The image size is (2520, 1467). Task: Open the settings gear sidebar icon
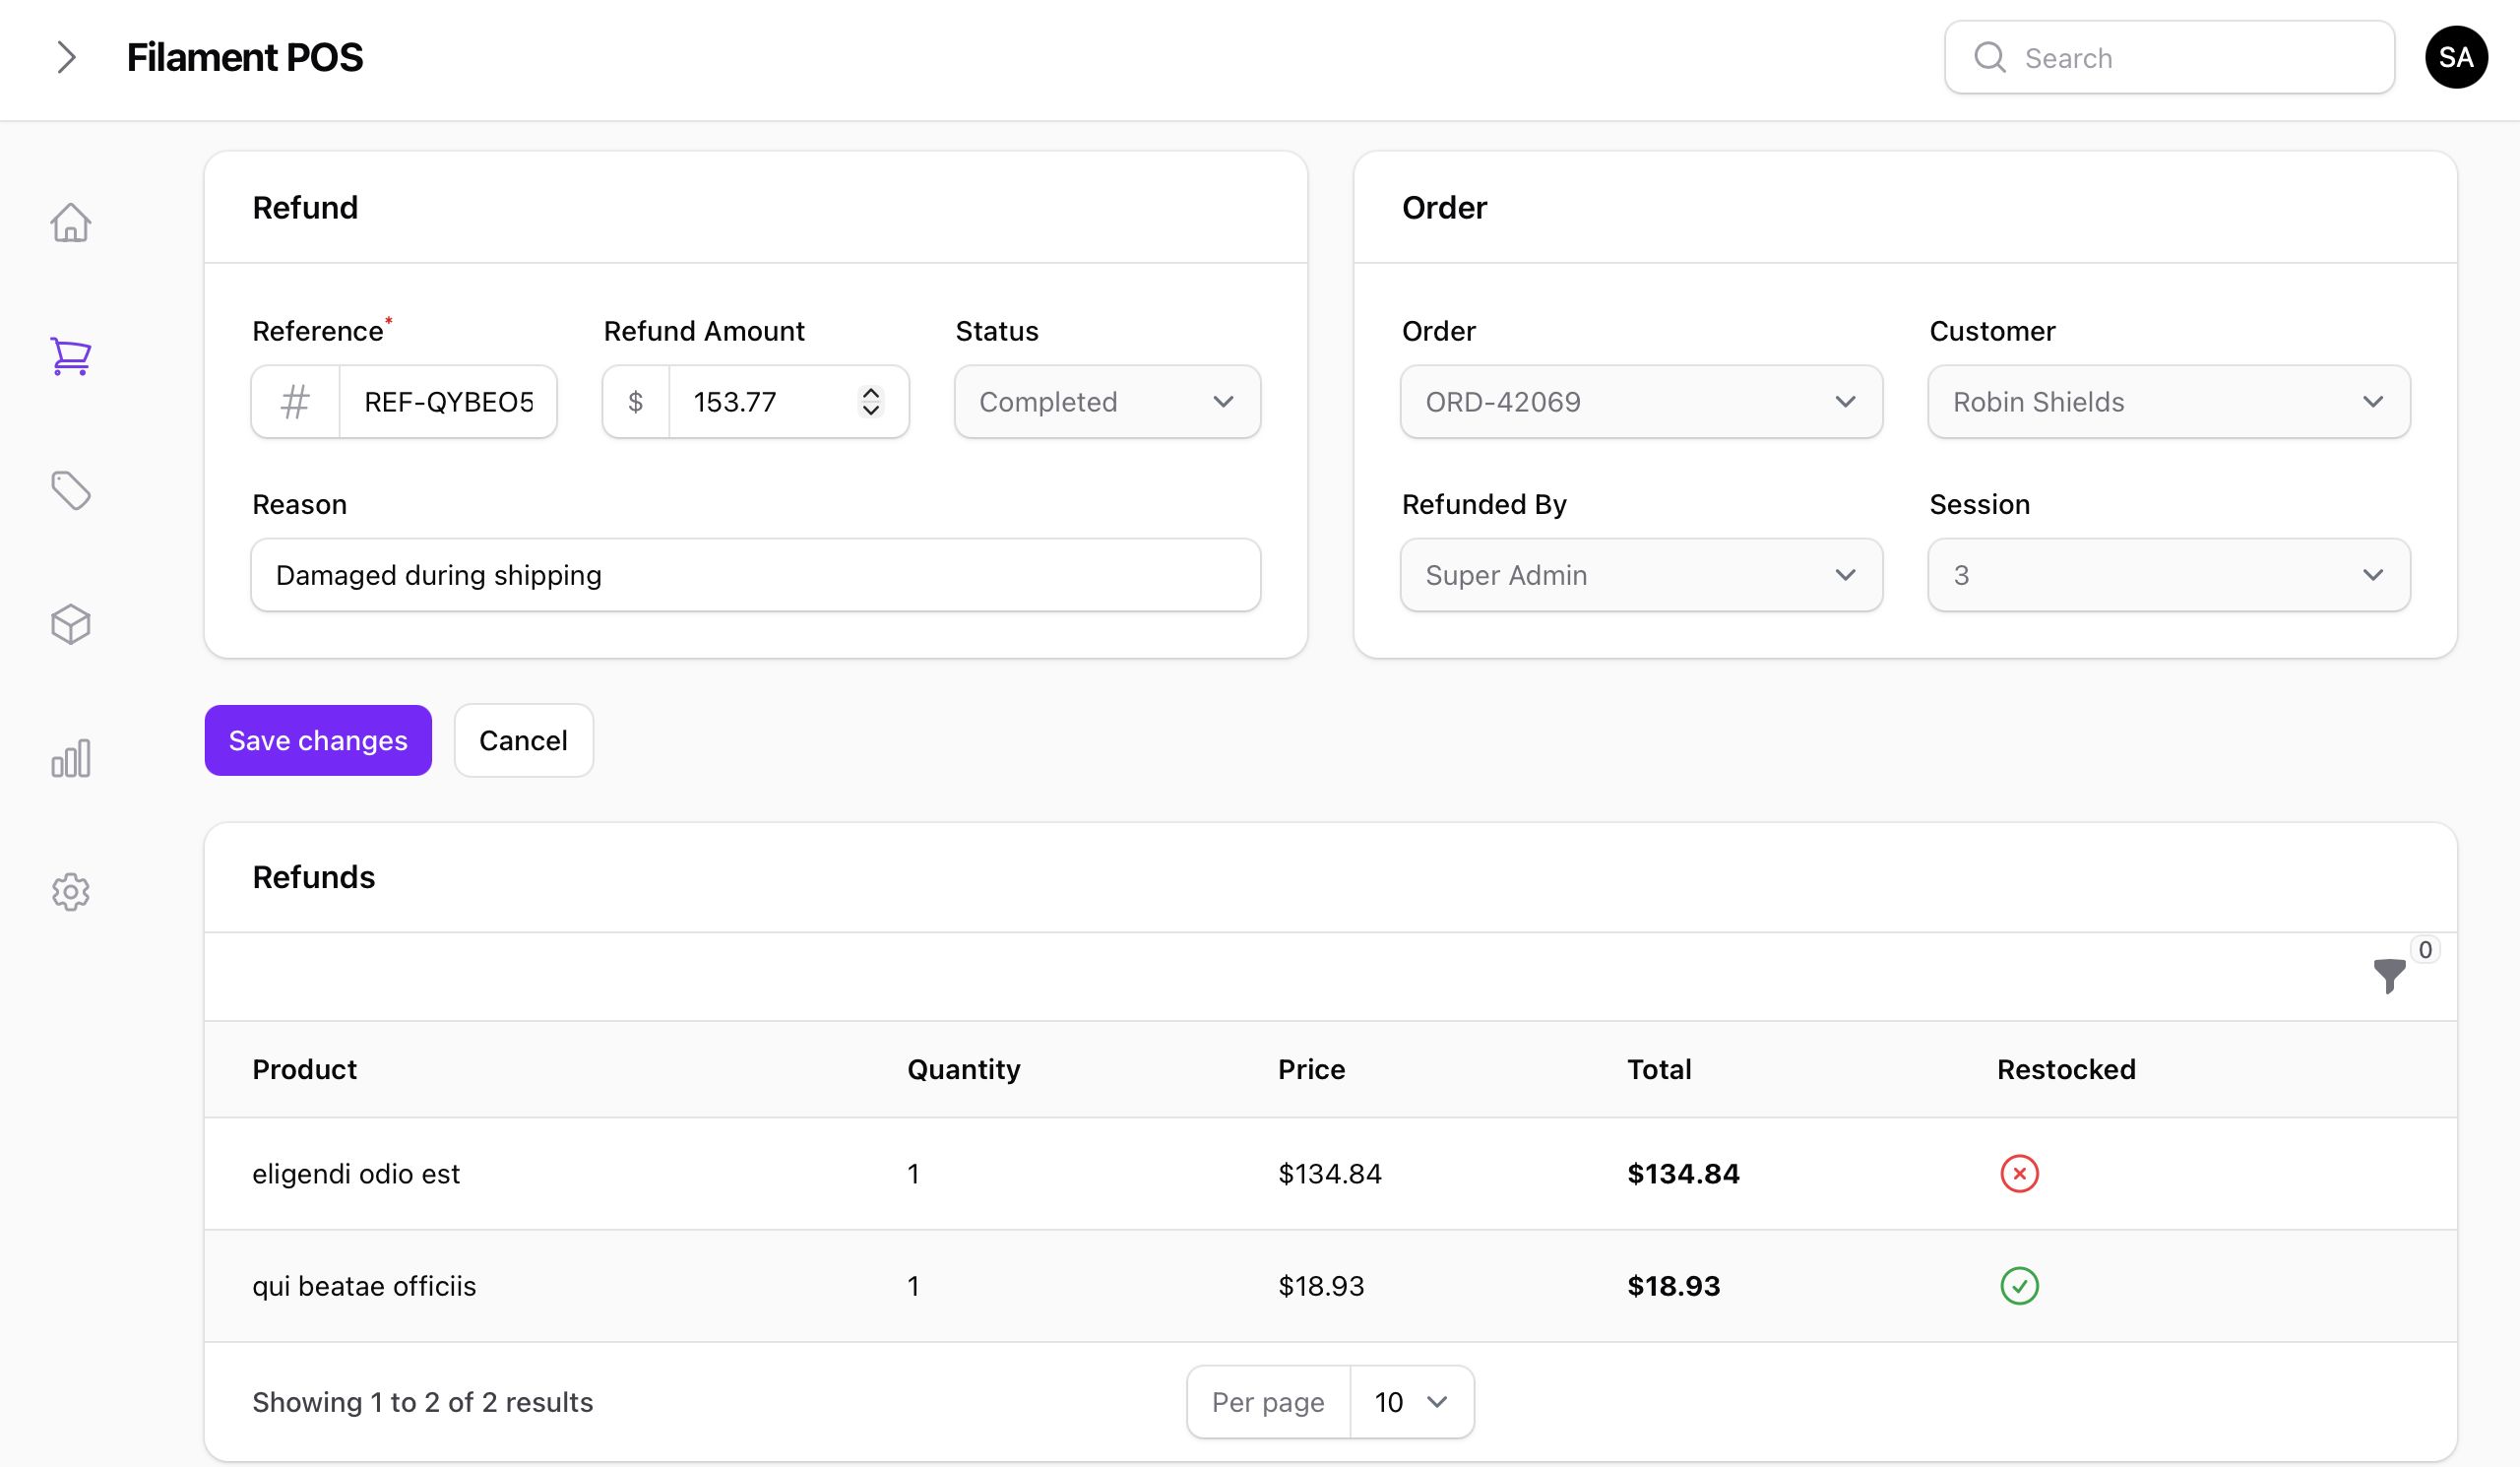(x=70, y=891)
